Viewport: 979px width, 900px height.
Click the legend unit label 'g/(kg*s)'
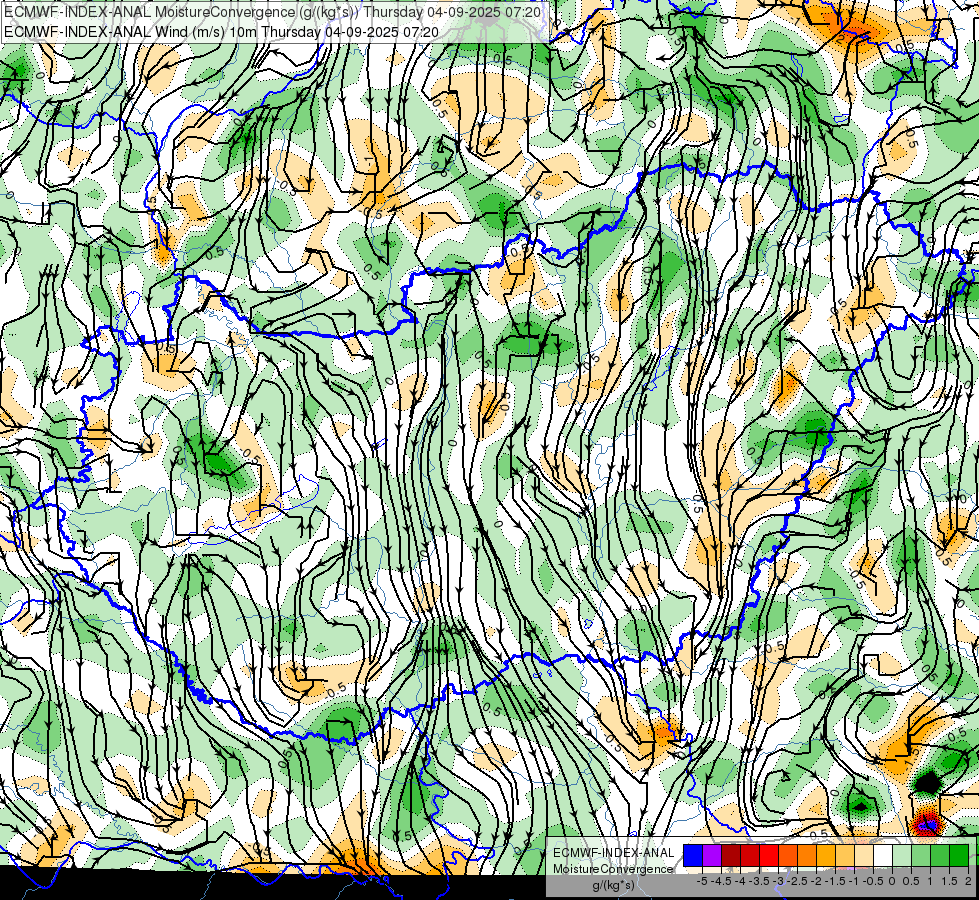click(x=614, y=886)
